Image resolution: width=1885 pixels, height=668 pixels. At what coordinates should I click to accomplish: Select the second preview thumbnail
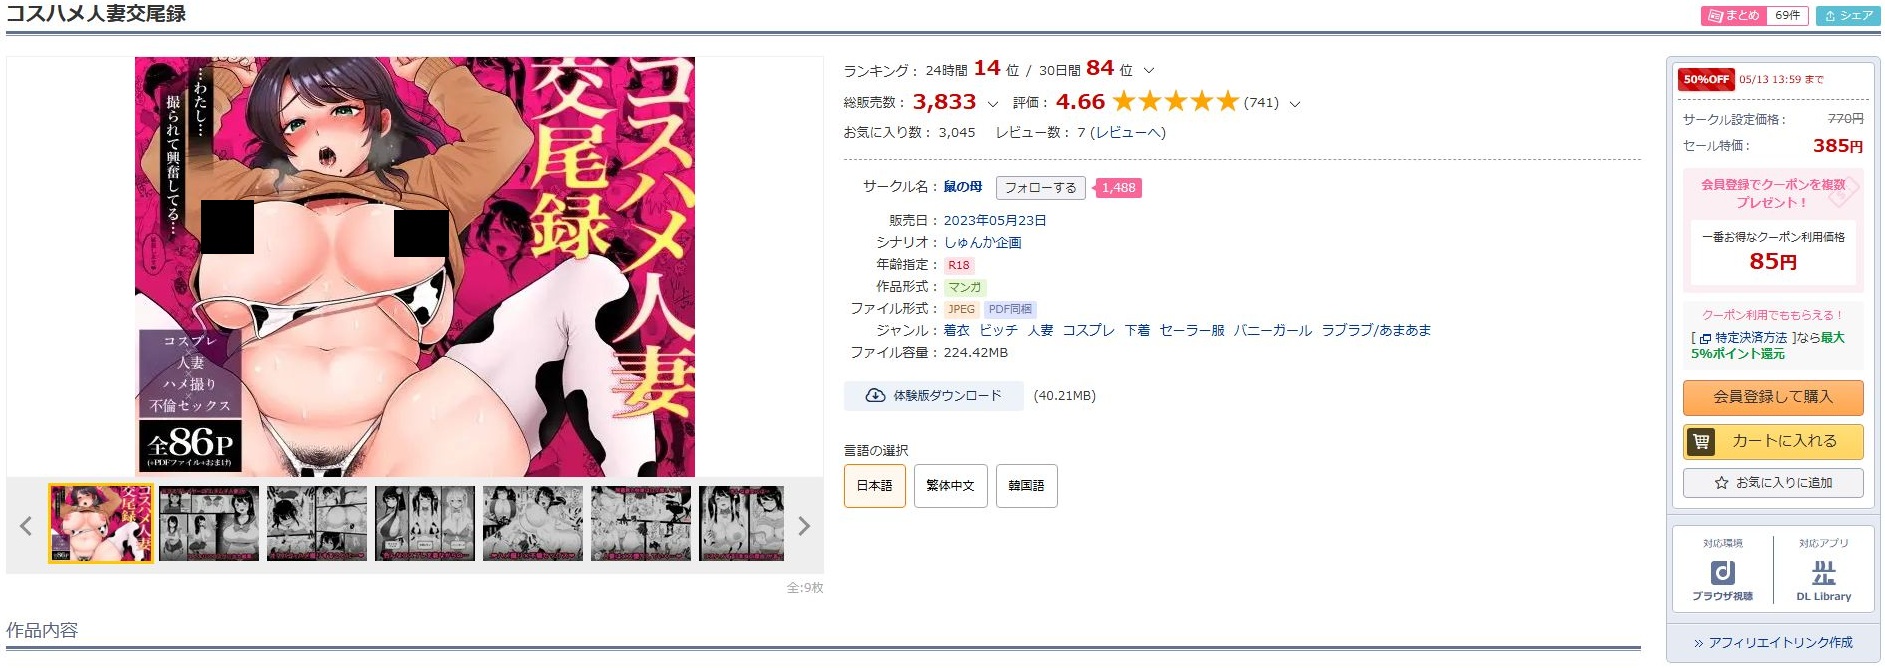(209, 524)
